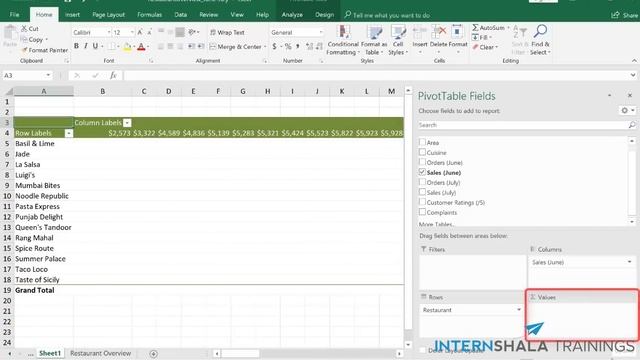
Task: Open the Row Labels filter dropdown
Action: click(x=69, y=133)
